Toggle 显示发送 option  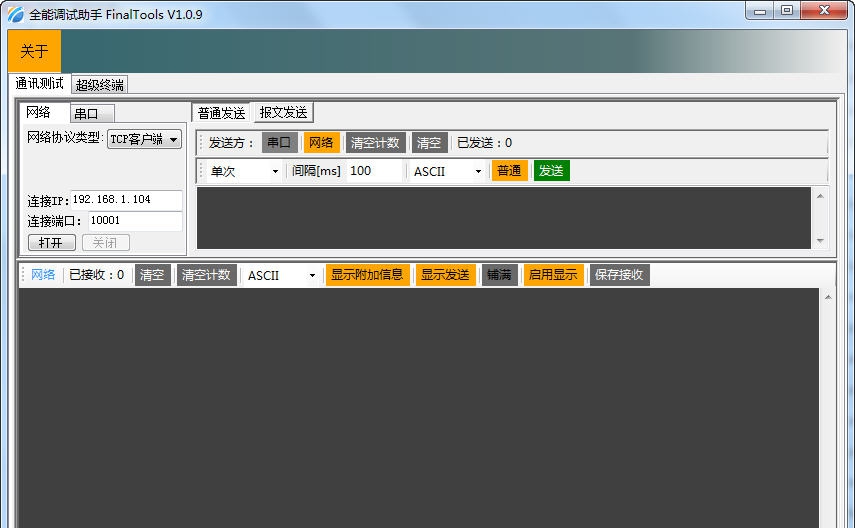pos(445,275)
